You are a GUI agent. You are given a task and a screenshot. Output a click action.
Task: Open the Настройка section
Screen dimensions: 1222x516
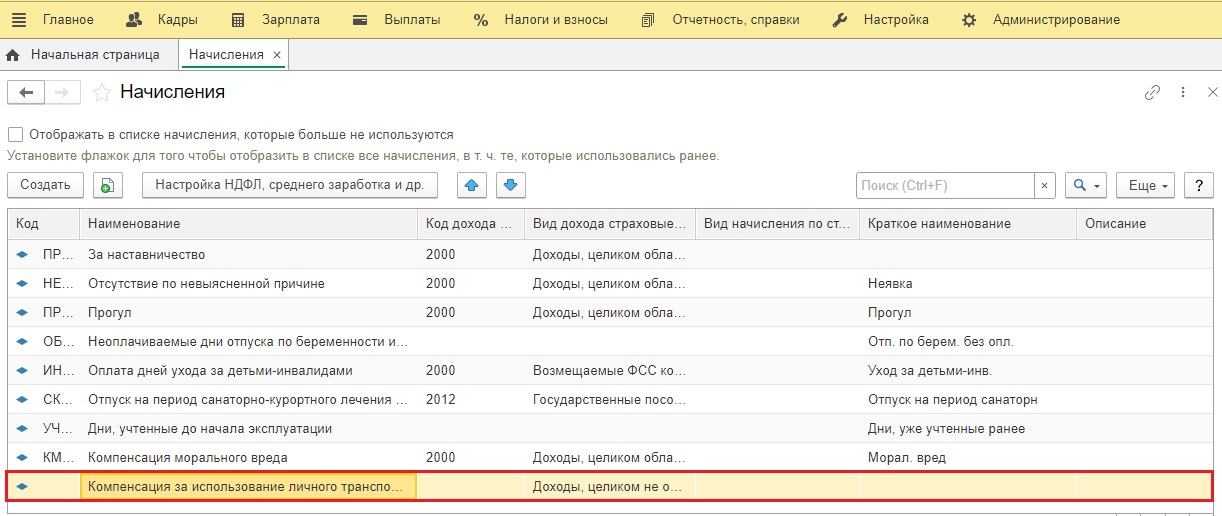[x=880, y=19]
